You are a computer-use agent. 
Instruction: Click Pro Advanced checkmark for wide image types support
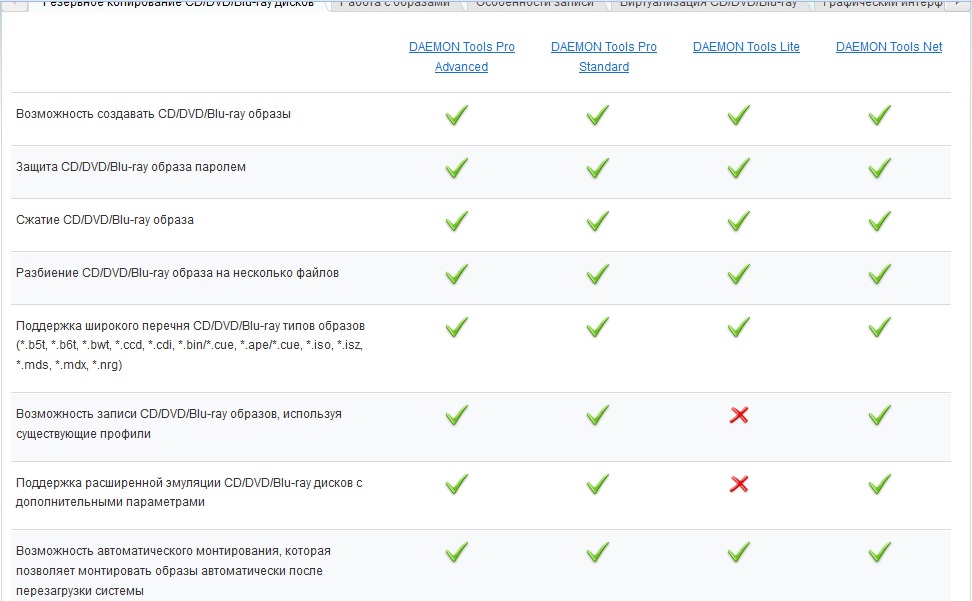457,327
